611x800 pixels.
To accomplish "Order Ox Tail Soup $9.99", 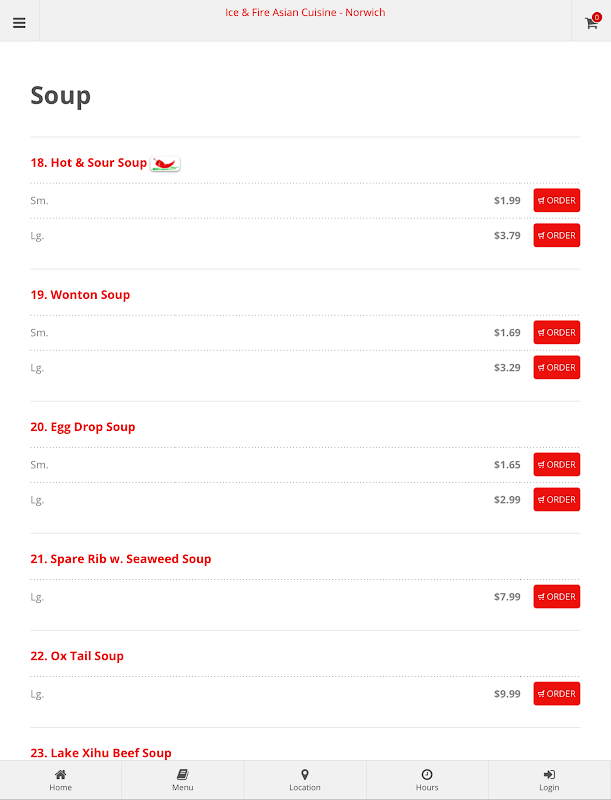I will [x=556, y=694].
